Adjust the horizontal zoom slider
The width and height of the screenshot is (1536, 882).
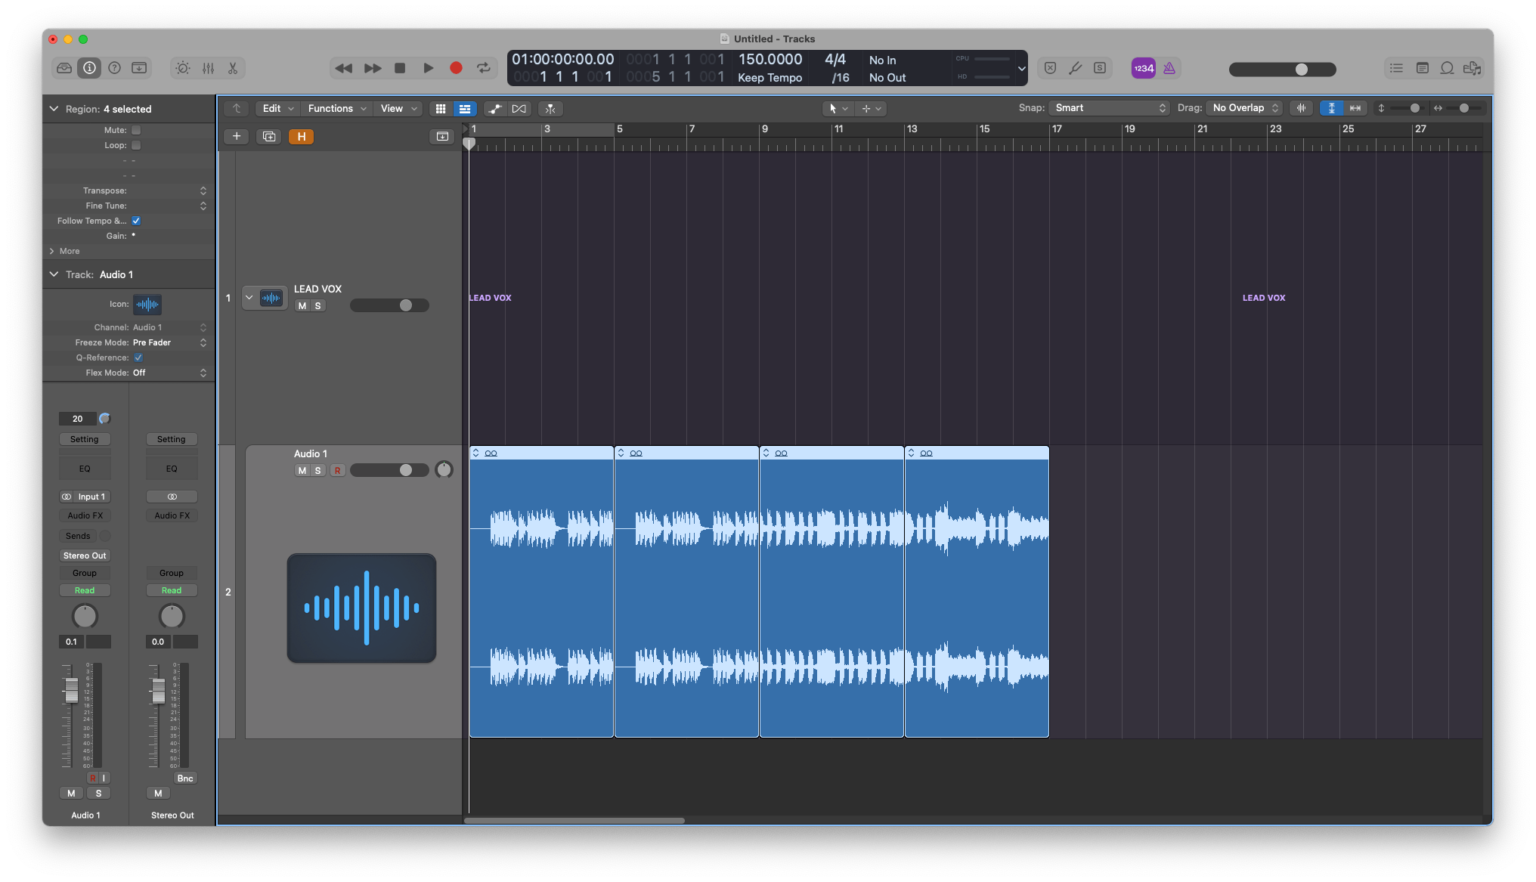[x=1463, y=108]
